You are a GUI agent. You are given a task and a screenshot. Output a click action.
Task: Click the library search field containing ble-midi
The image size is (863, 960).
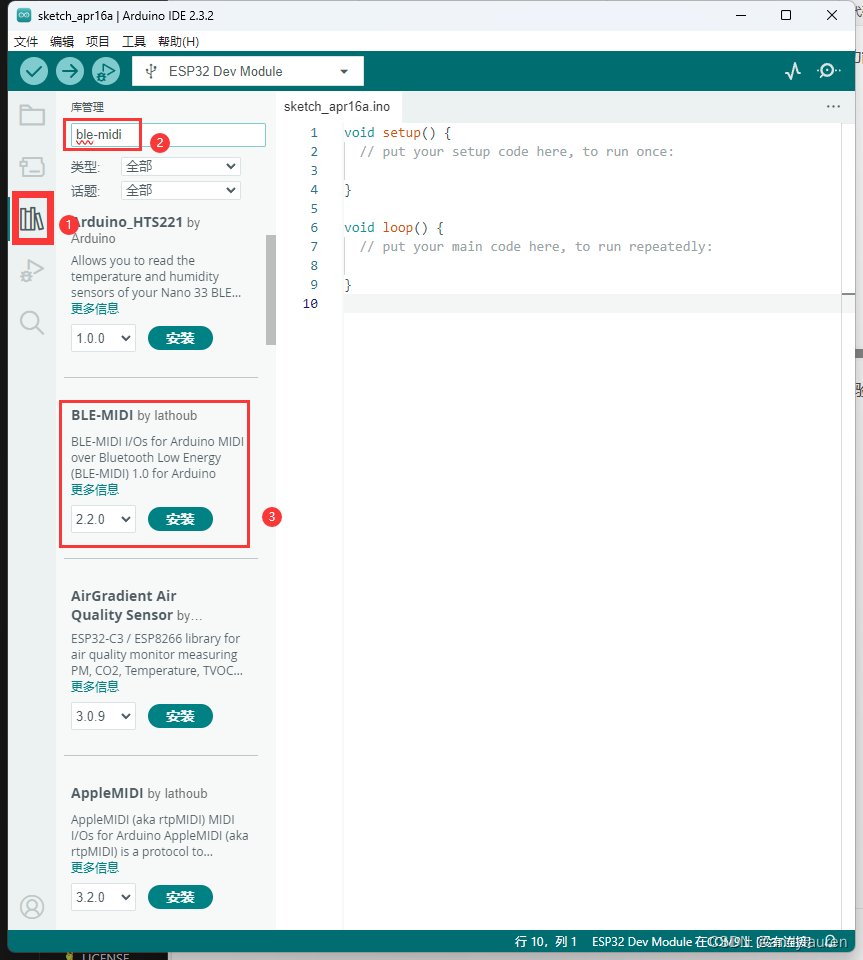pyautogui.click(x=168, y=135)
